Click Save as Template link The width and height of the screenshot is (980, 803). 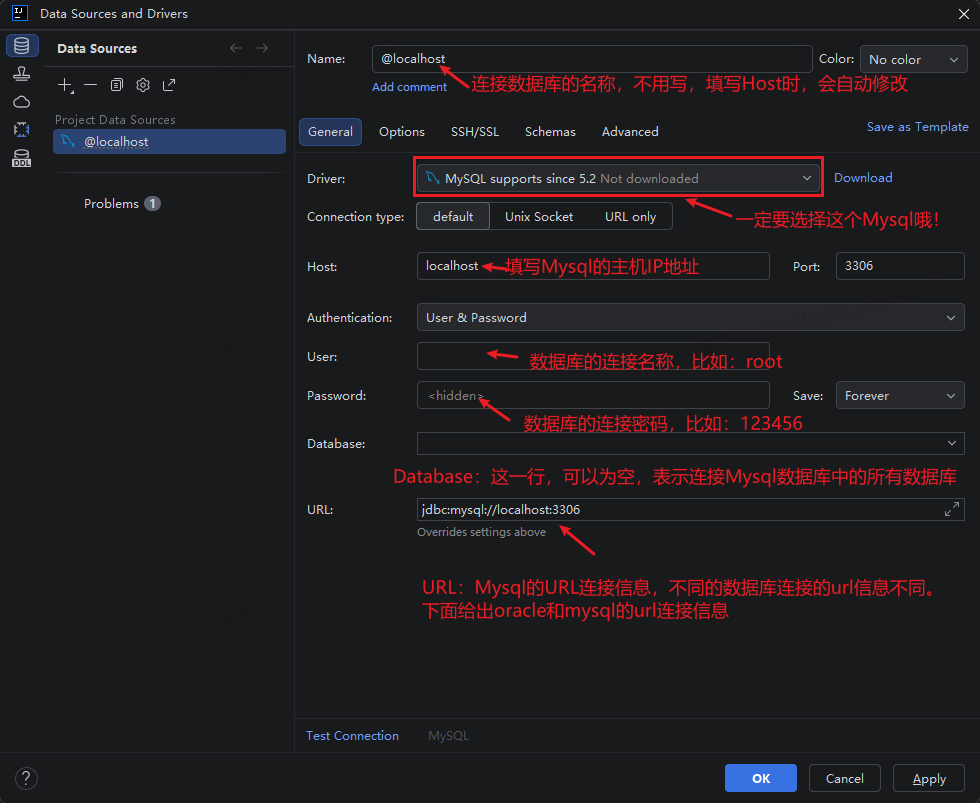[x=918, y=127]
